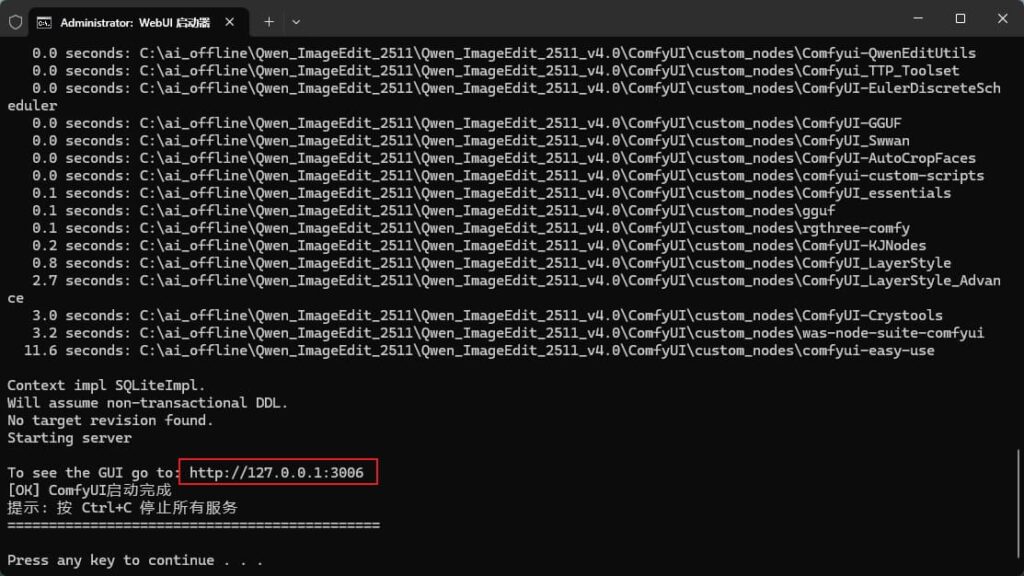The width and height of the screenshot is (1024, 576).
Task: Click the '[OK] ComfyUI' status line
Action: [89, 490]
